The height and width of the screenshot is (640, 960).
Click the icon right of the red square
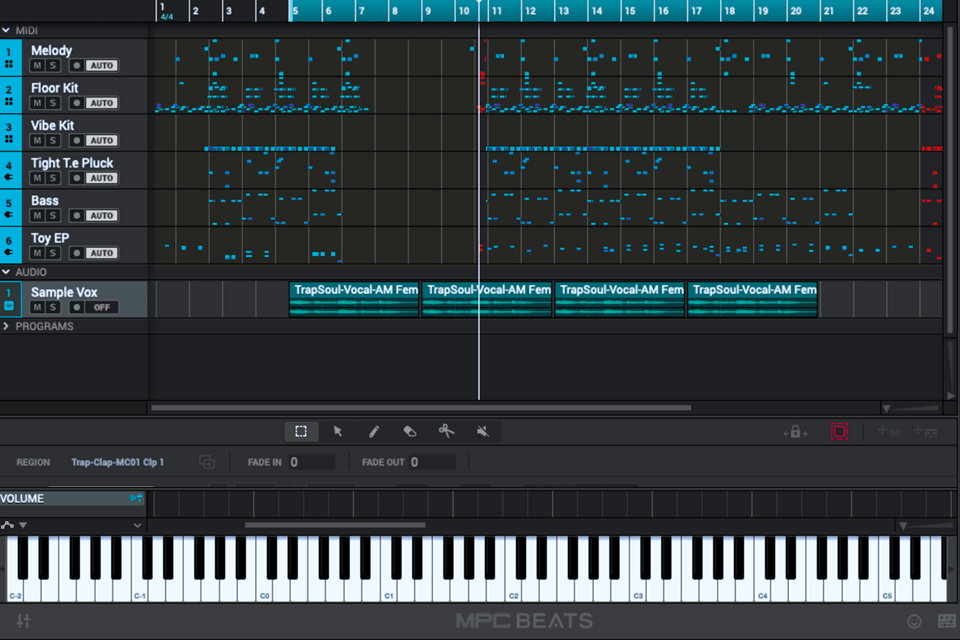tap(889, 432)
